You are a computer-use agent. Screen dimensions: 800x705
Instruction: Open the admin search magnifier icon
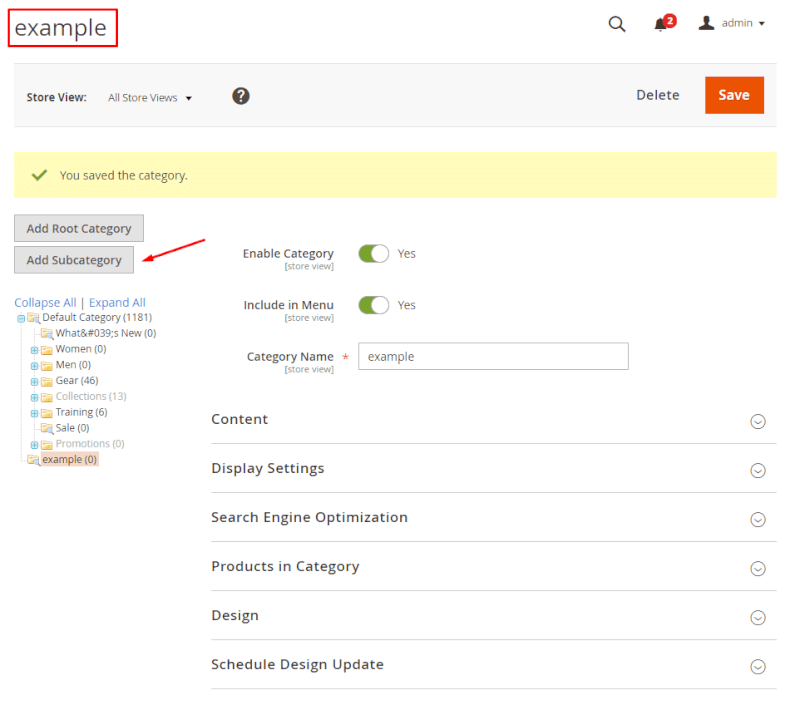616,22
